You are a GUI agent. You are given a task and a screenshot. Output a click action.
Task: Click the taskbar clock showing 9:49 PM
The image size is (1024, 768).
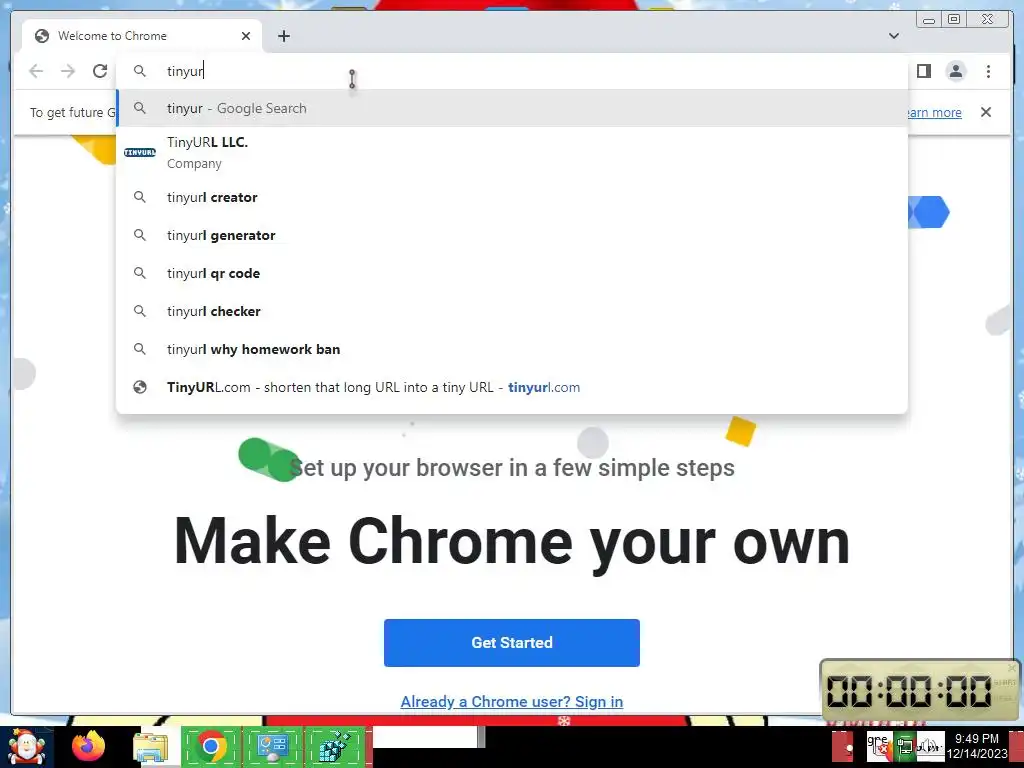977,746
